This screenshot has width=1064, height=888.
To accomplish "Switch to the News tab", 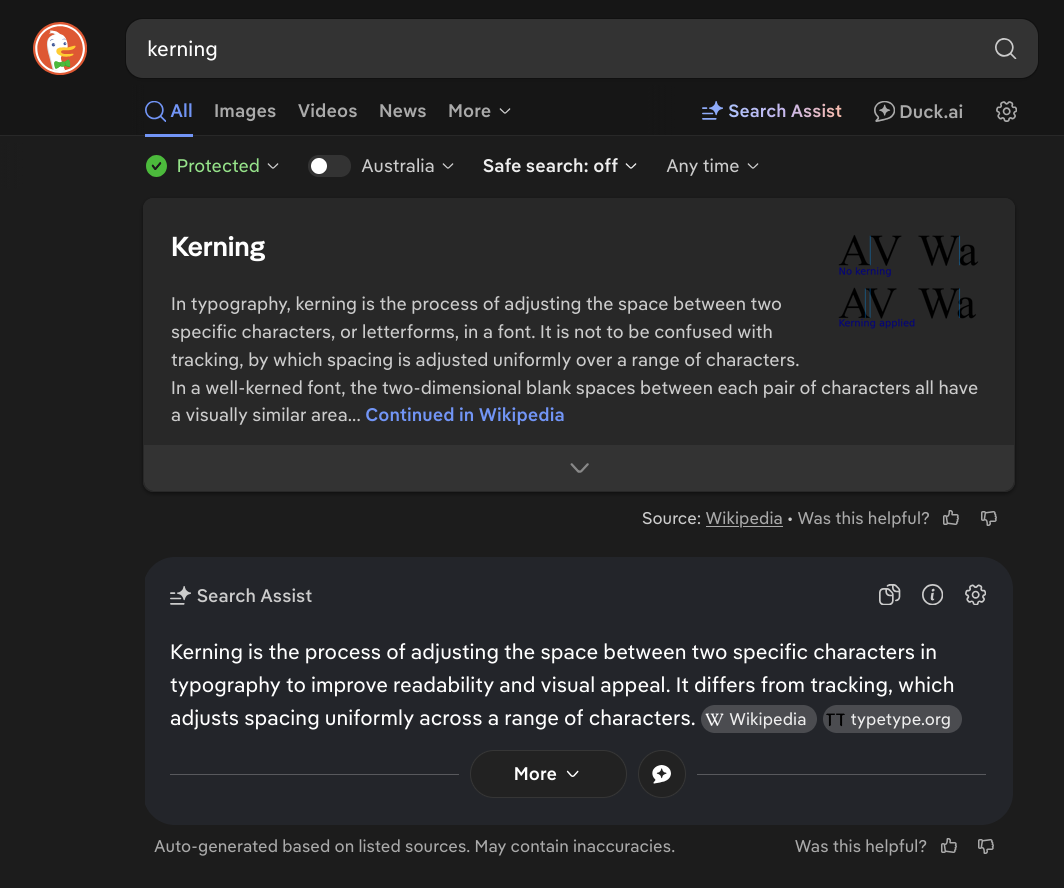I will coord(402,111).
